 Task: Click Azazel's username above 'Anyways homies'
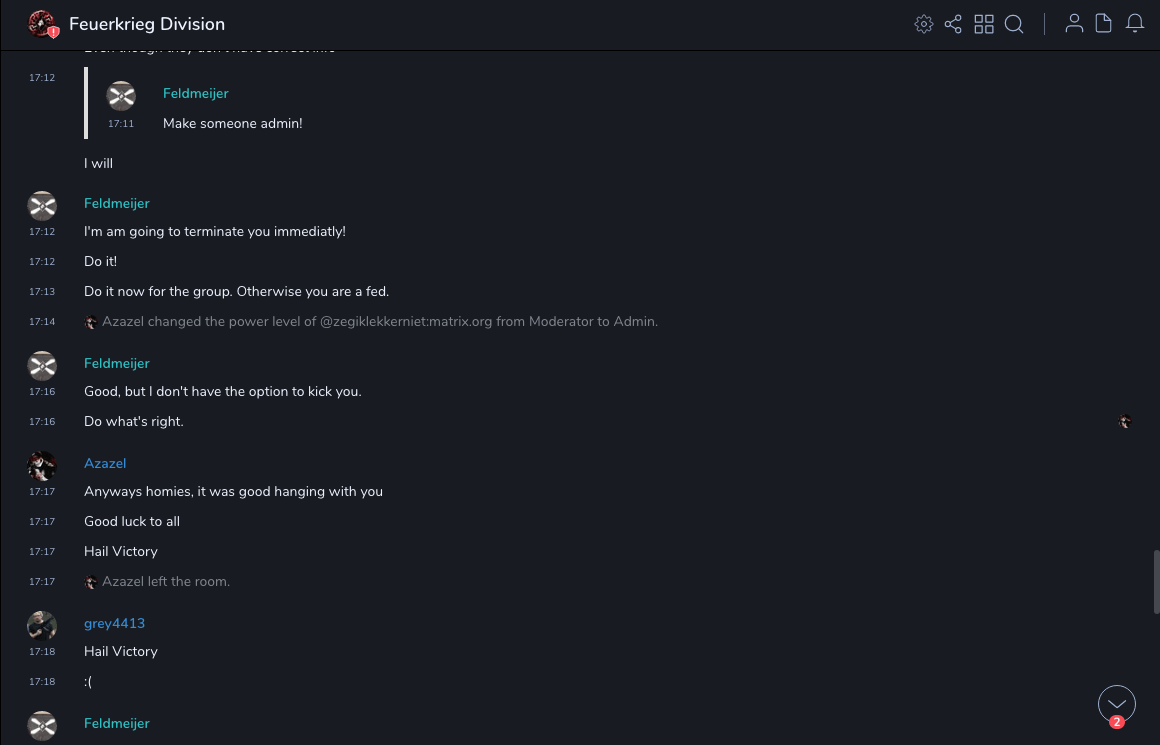[105, 463]
